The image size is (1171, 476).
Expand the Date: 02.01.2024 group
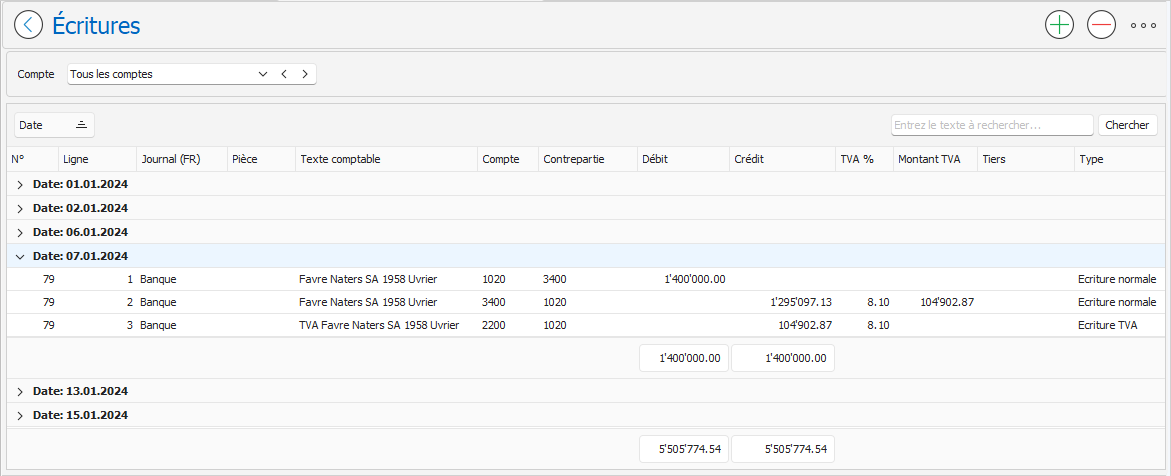click(x=20, y=208)
